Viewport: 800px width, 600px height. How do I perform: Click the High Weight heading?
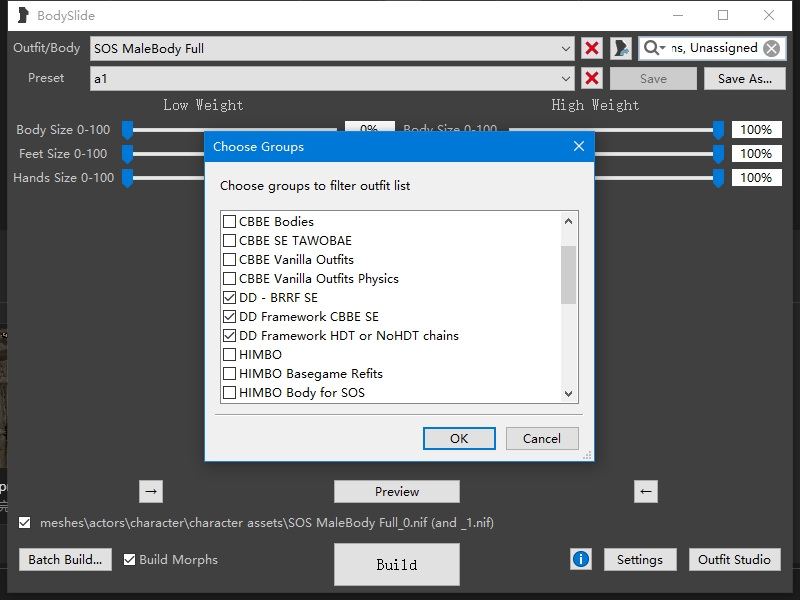point(595,105)
